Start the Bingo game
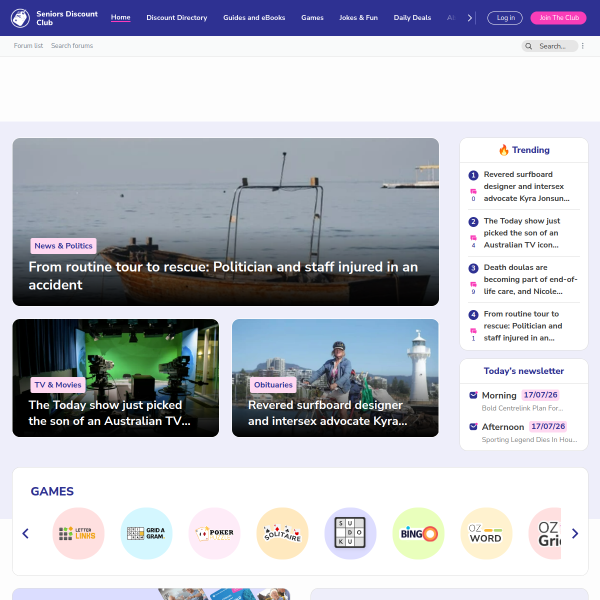 coord(418,533)
